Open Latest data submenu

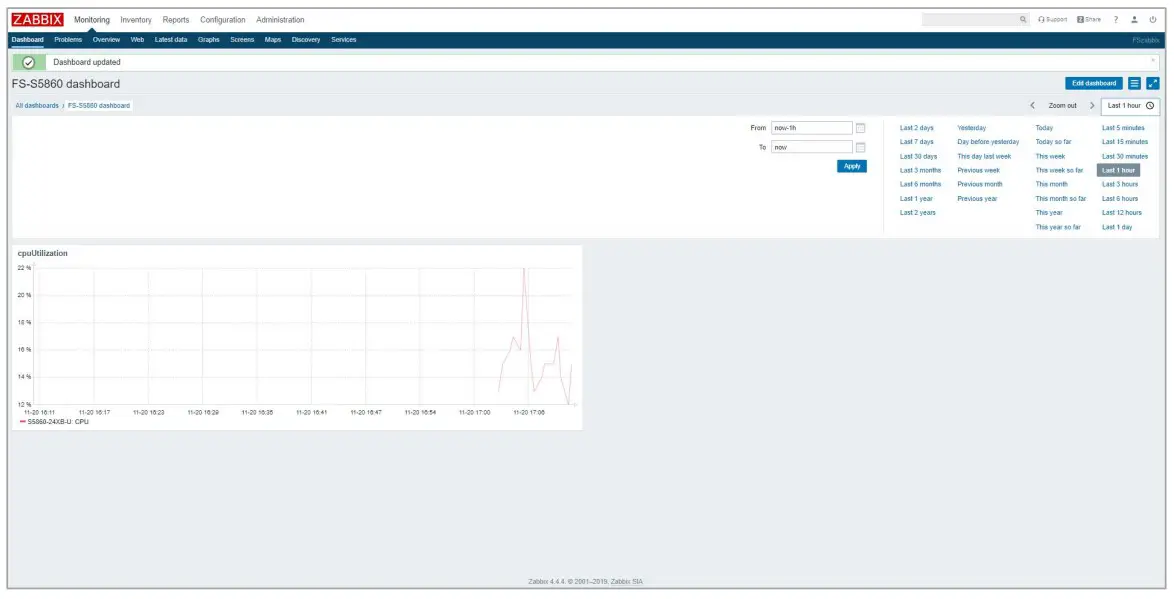point(171,40)
